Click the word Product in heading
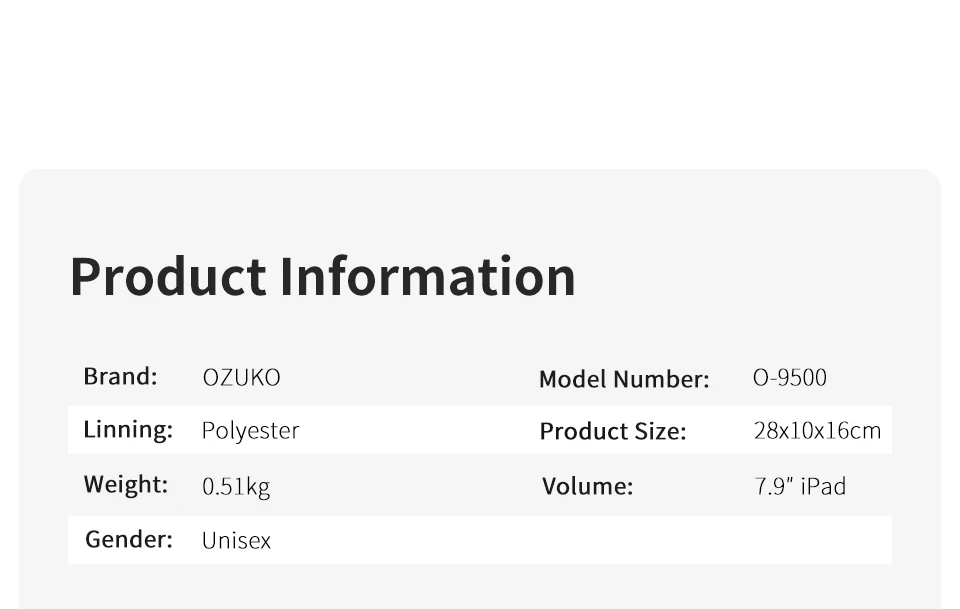This screenshot has height=609, width=960. coord(168,277)
